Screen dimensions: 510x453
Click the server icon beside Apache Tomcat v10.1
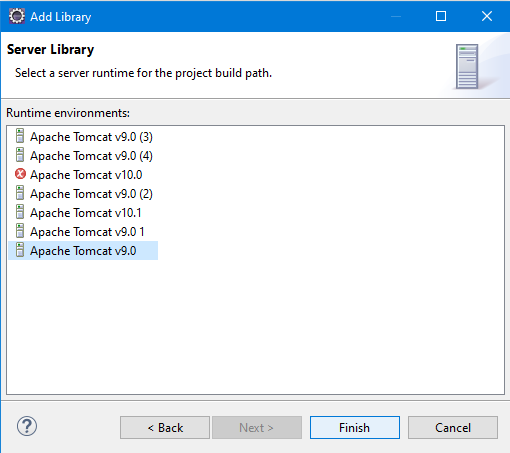20,212
